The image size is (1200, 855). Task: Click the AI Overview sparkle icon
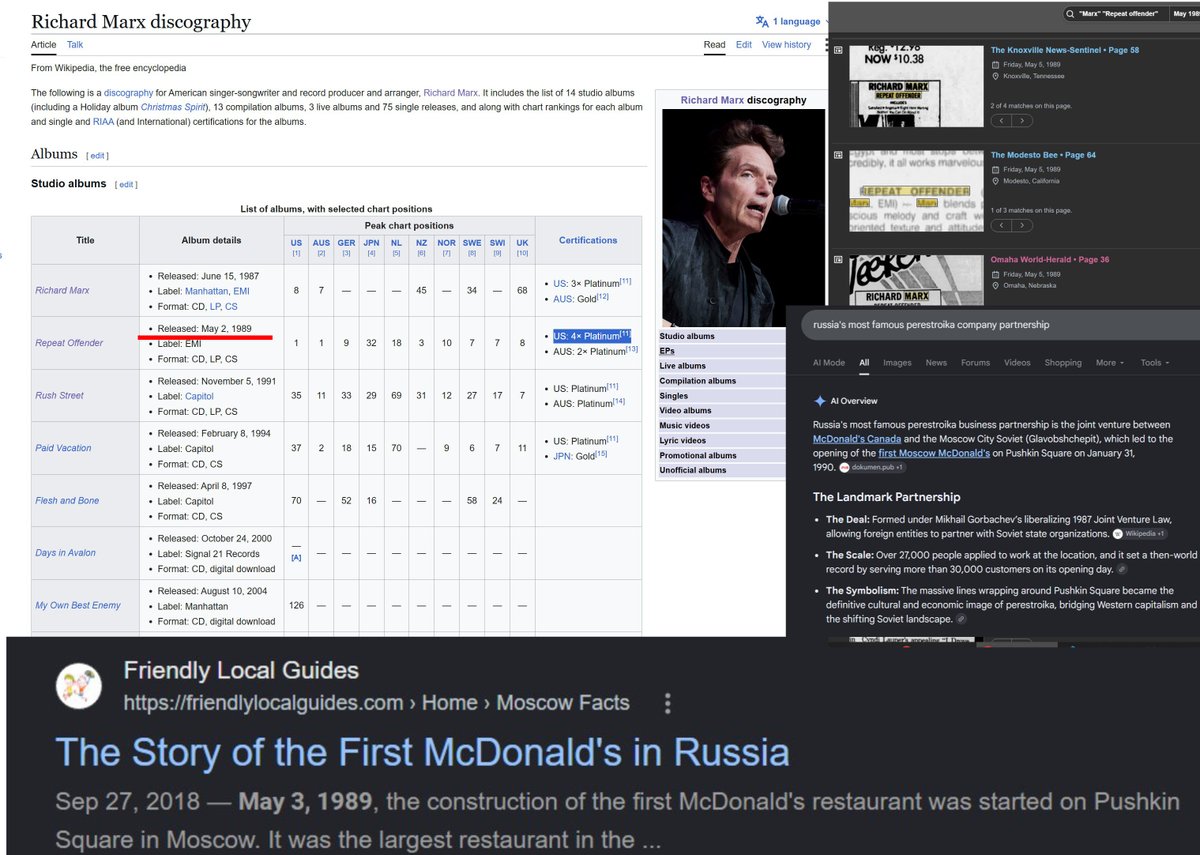pos(820,401)
